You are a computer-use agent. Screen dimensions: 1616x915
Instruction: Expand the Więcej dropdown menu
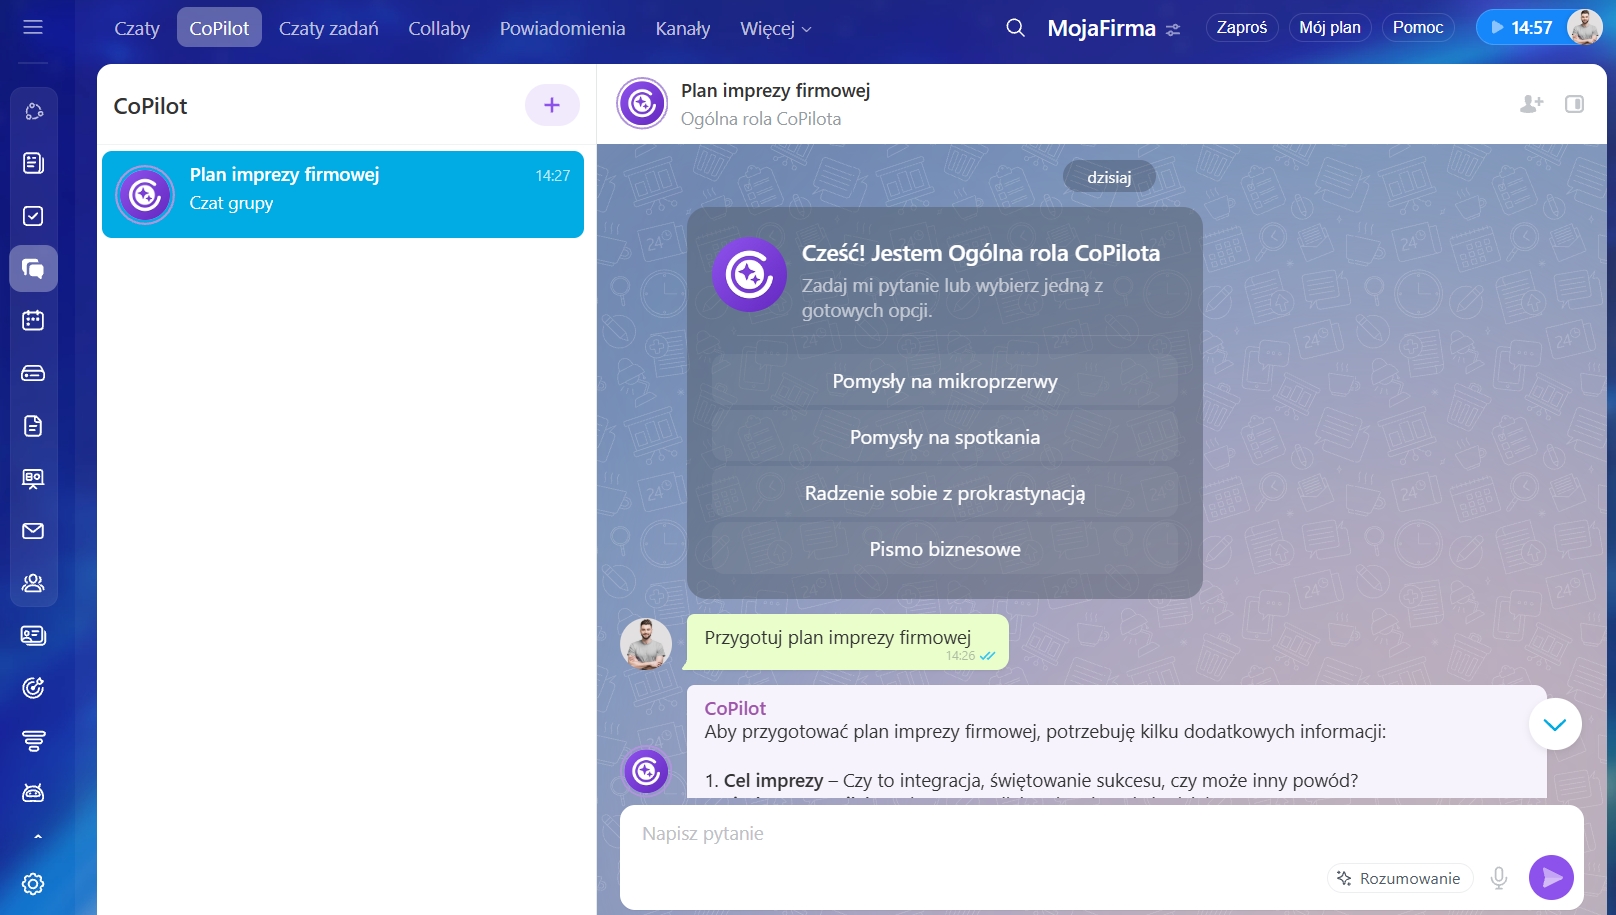[x=775, y=28]
